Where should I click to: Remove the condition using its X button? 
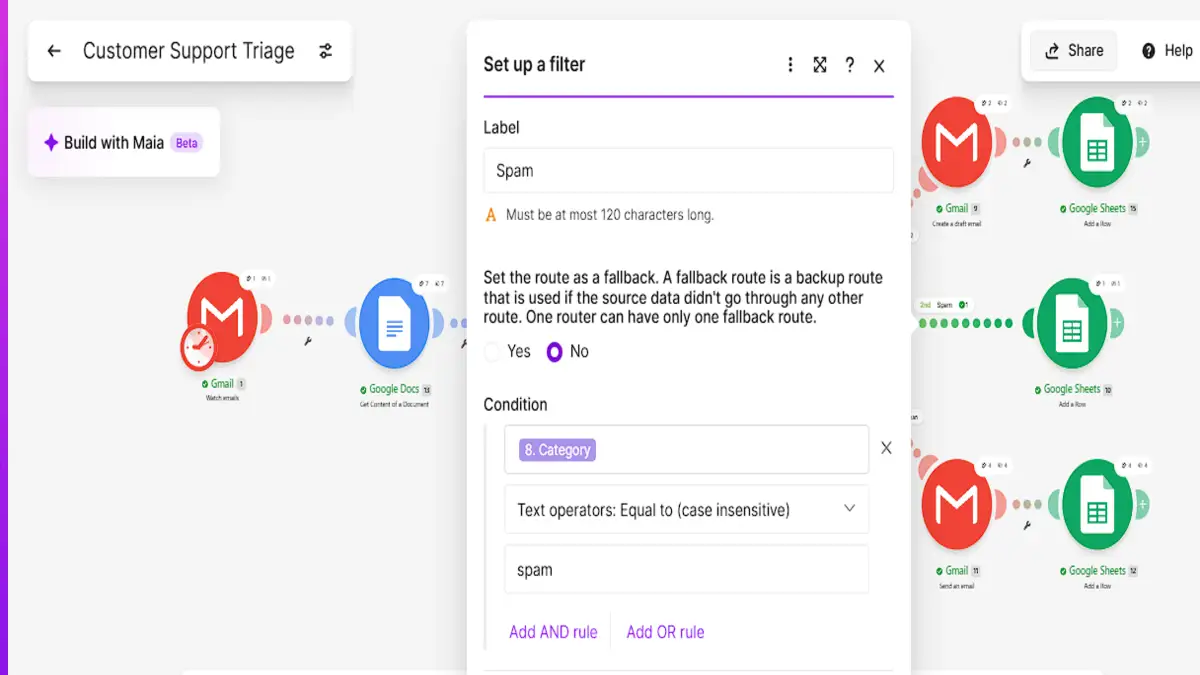(886, 449)
